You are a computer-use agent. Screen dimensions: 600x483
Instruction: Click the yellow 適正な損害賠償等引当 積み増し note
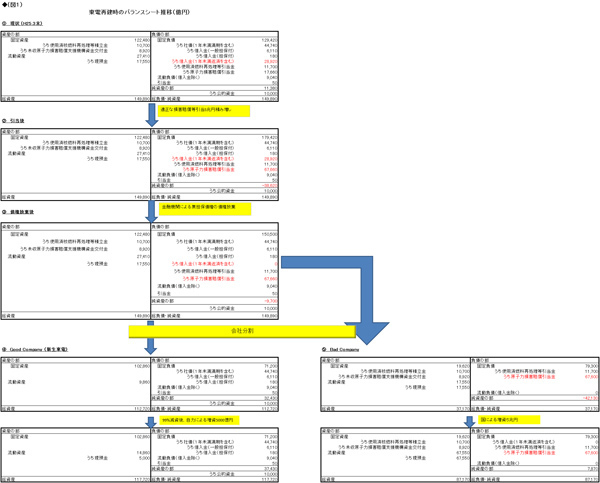click(x=204, y=111)
